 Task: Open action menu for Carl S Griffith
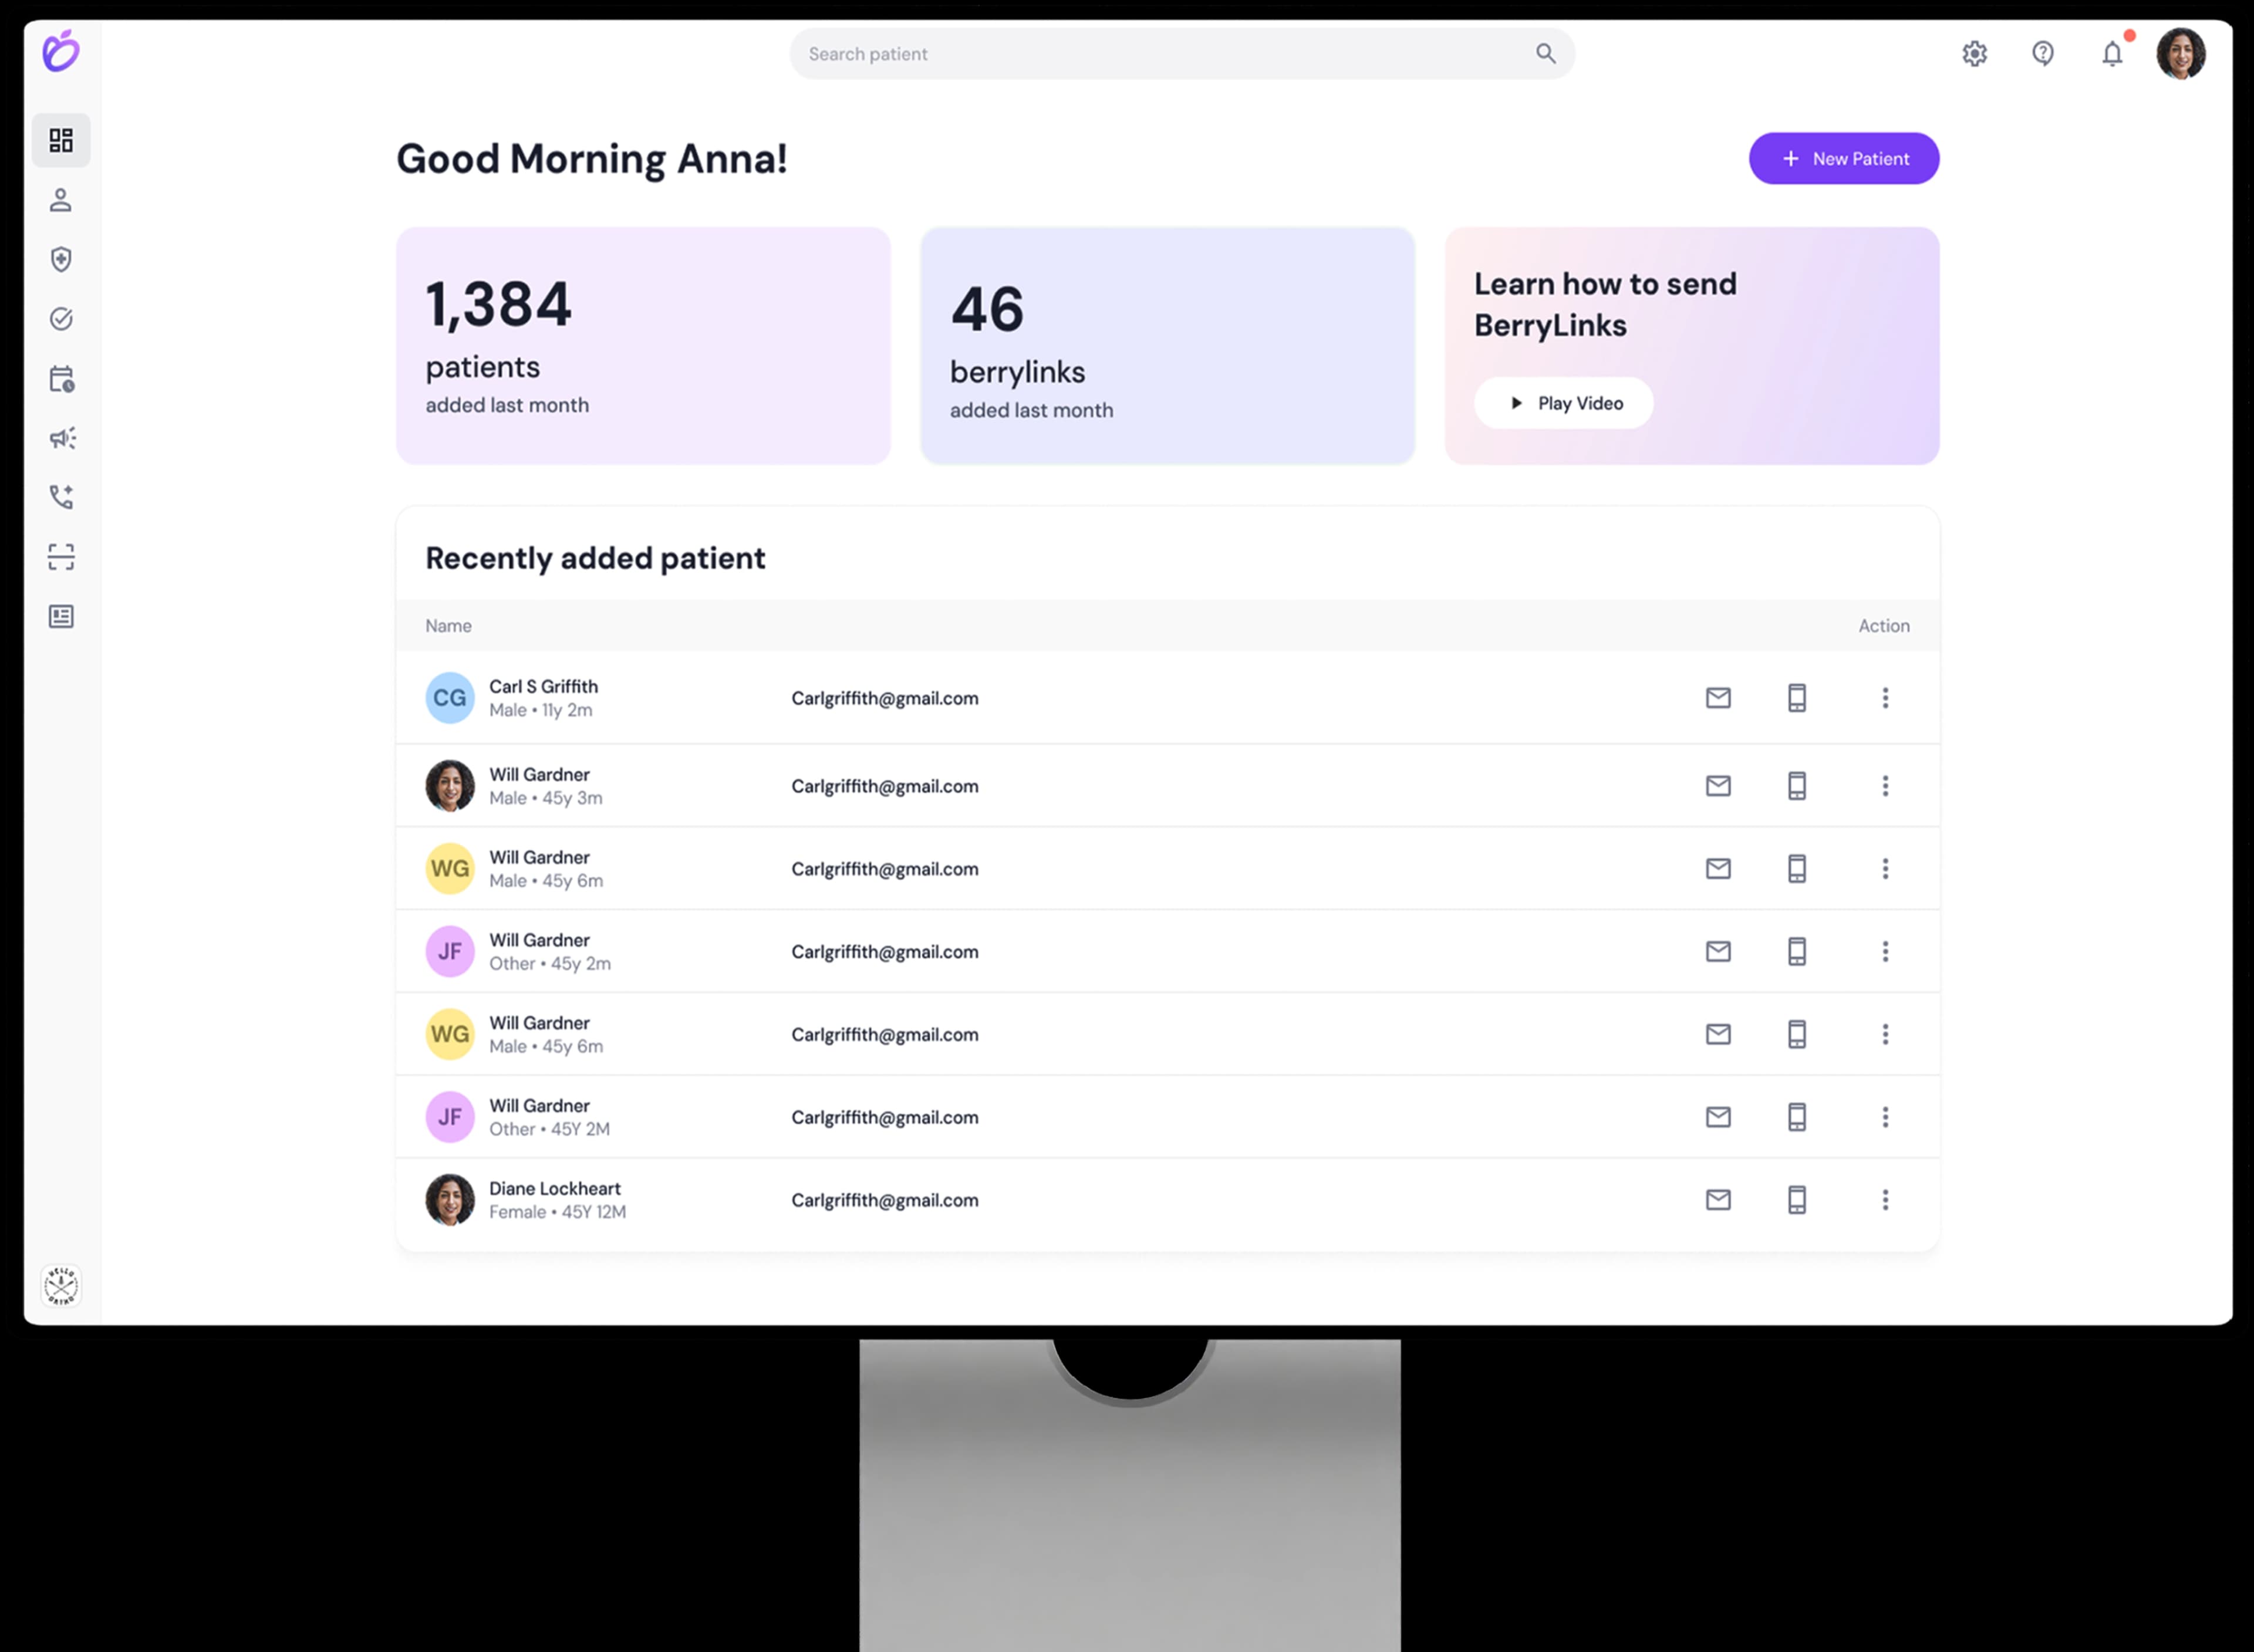tap(1886, 698)
